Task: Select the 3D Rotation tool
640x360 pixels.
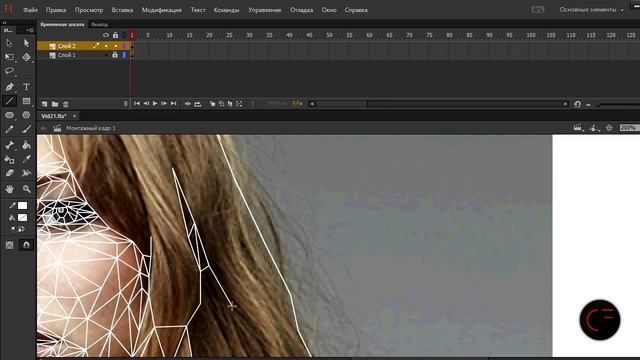Action: 26,57
